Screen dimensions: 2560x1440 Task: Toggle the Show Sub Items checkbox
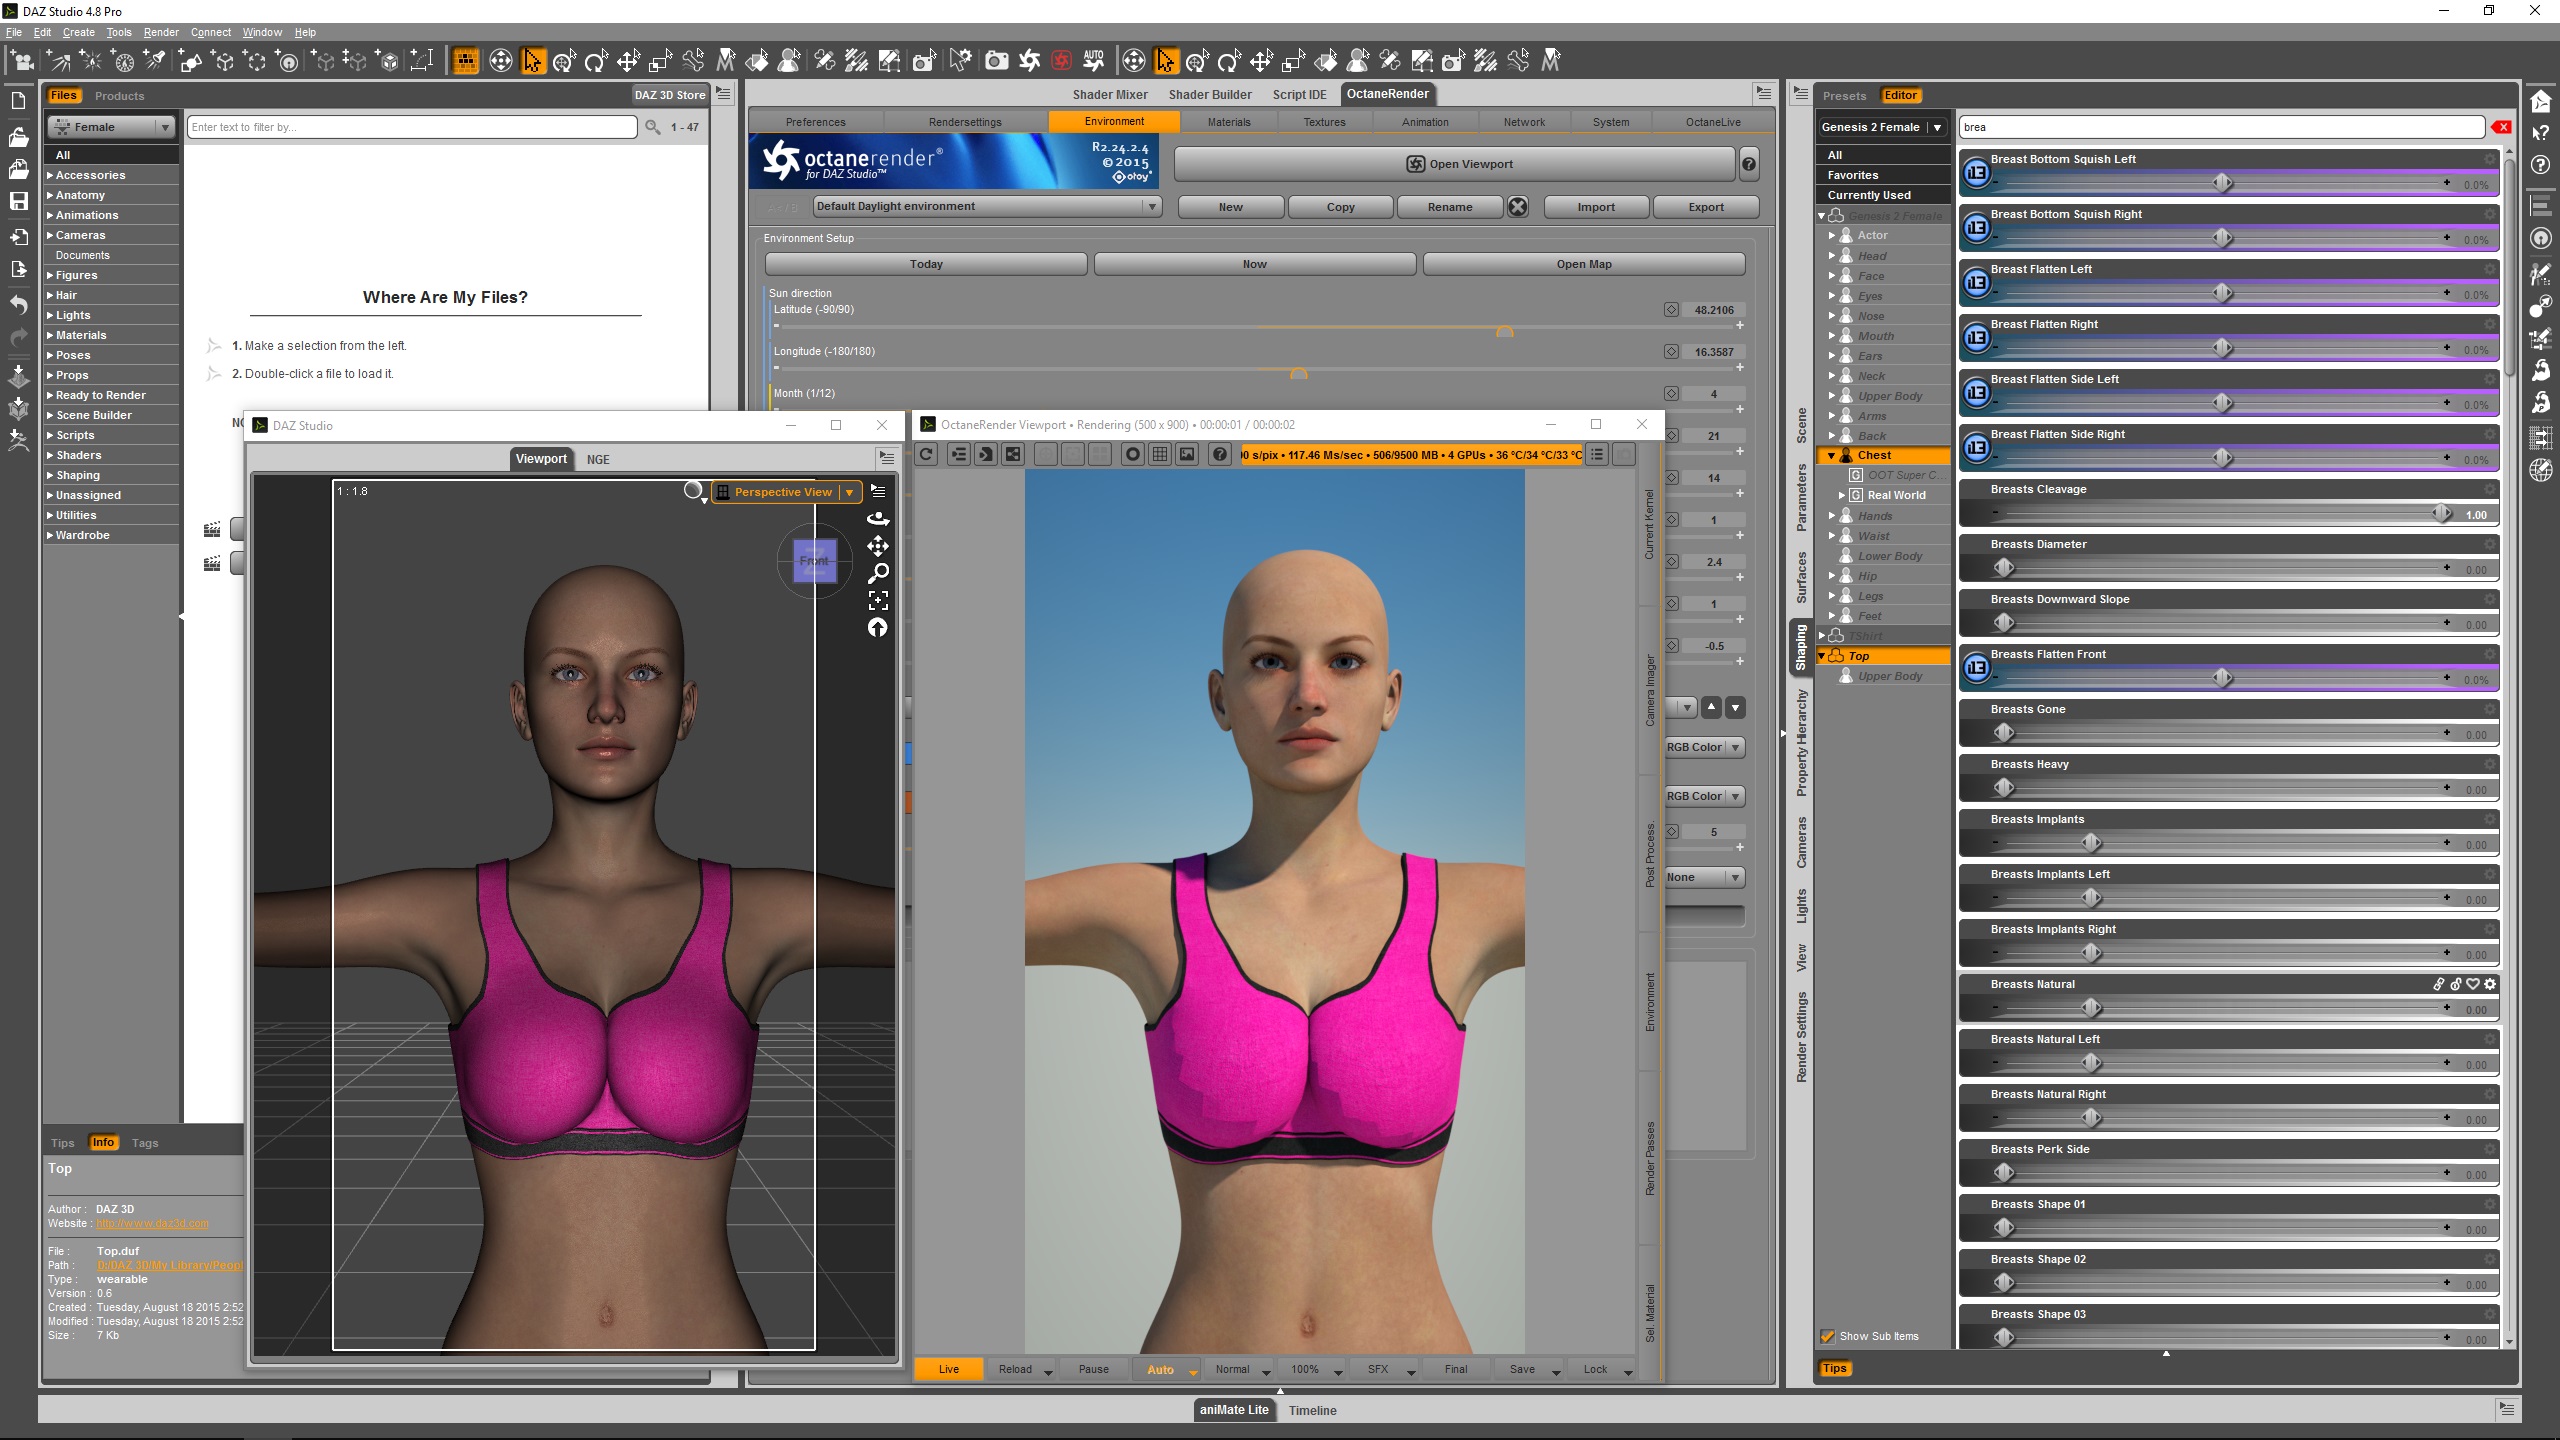[1828, 1336]
